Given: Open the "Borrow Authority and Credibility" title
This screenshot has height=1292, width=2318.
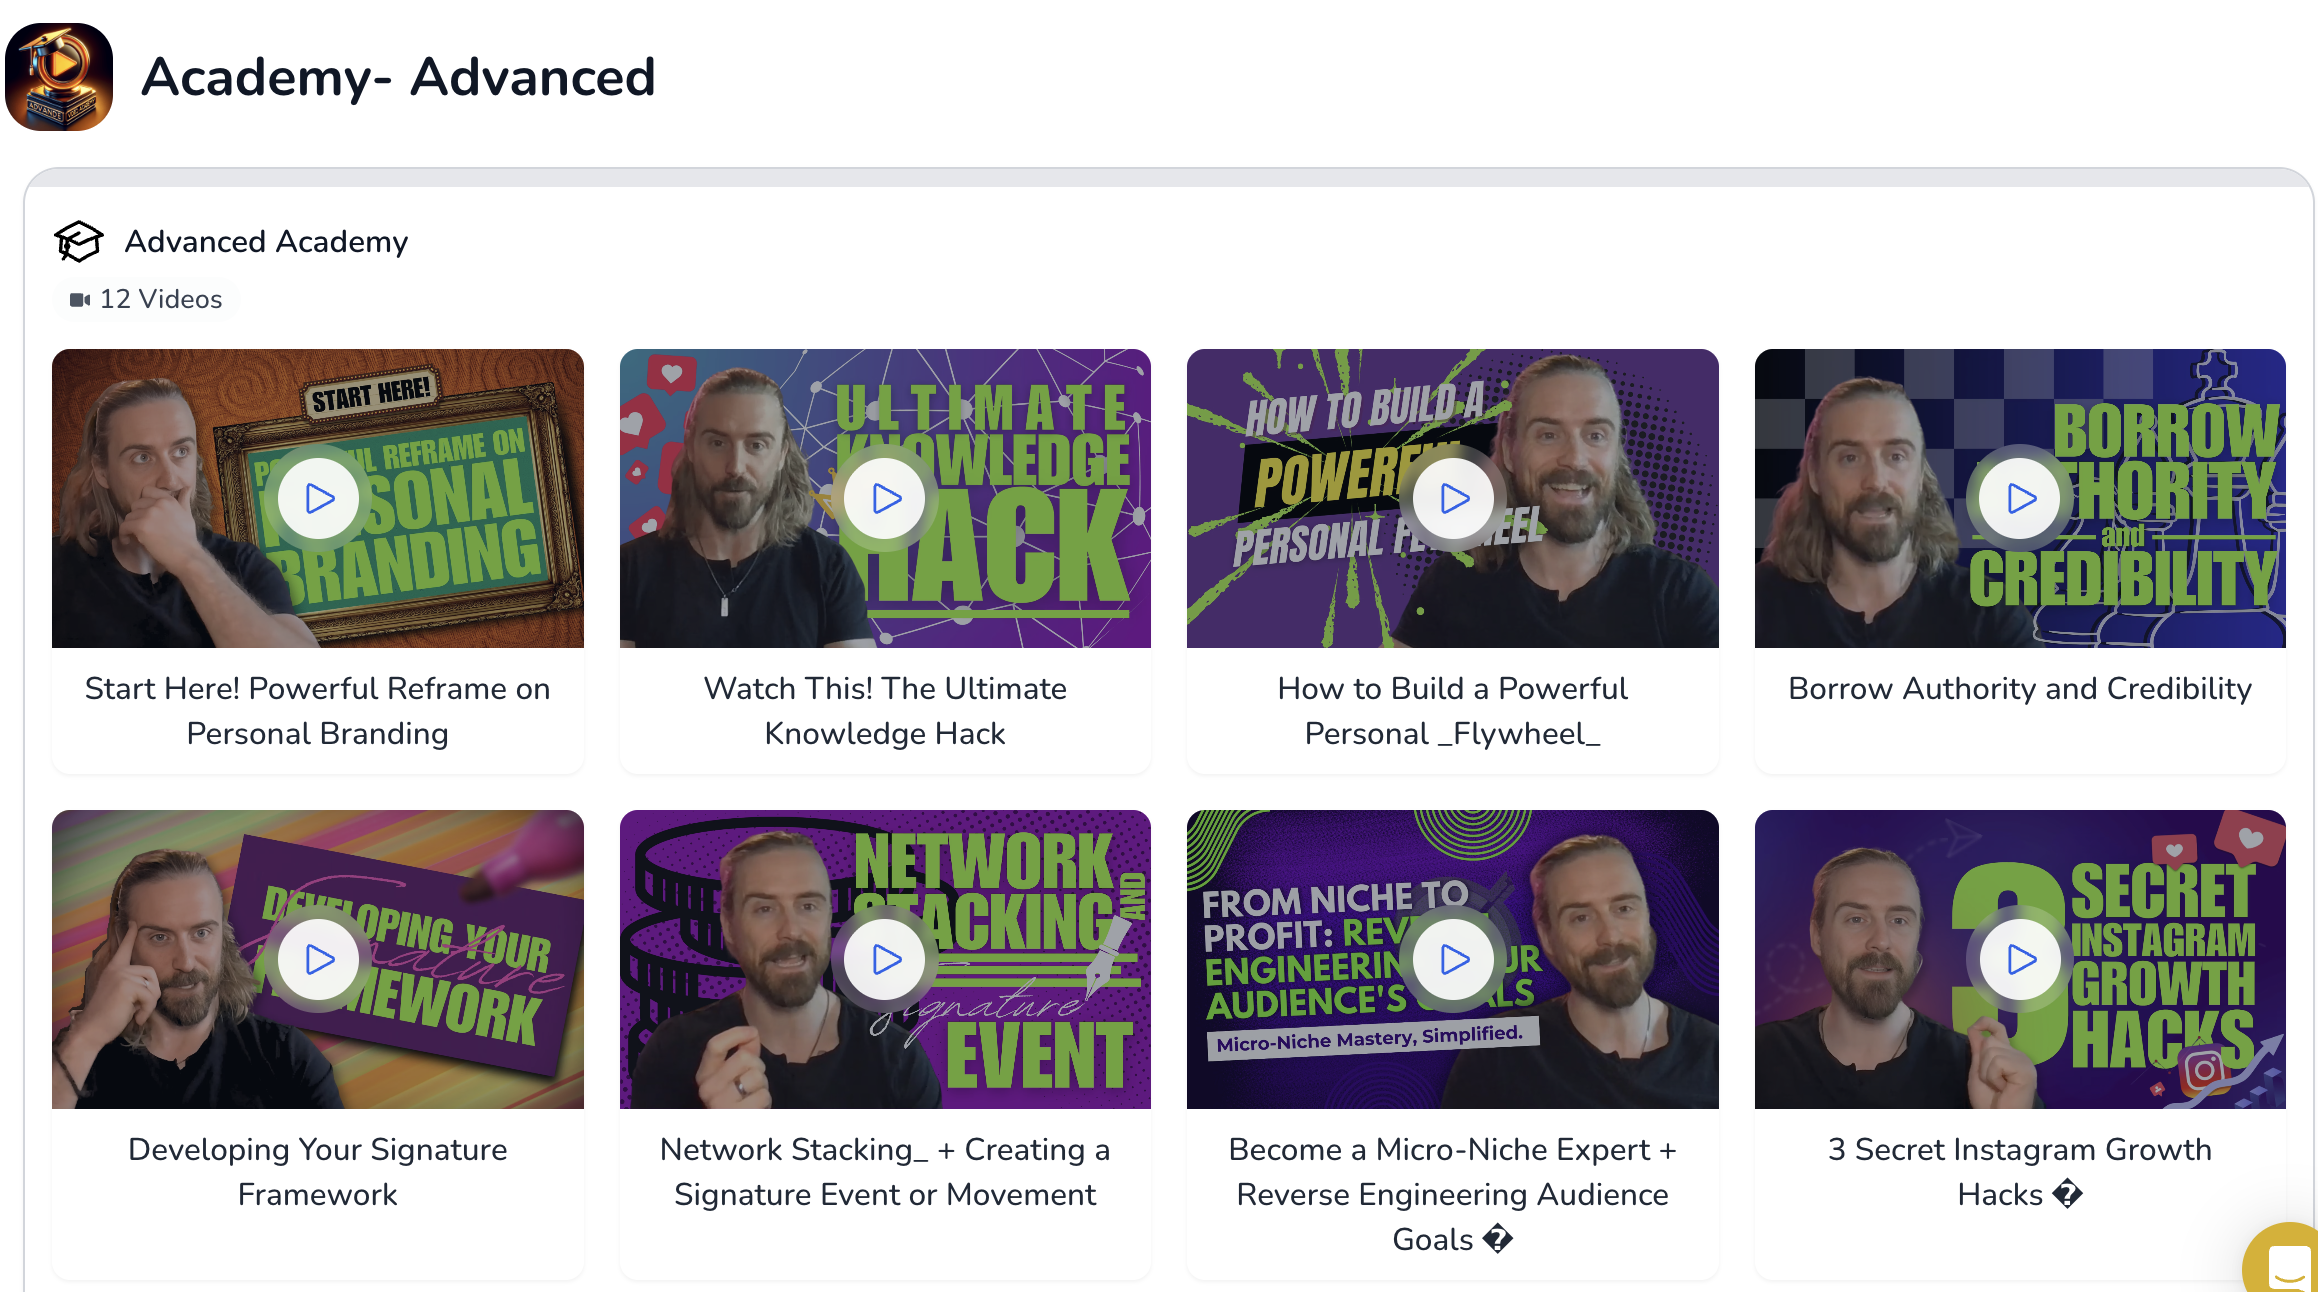Looking at the screenshot, I should 2020,688.
